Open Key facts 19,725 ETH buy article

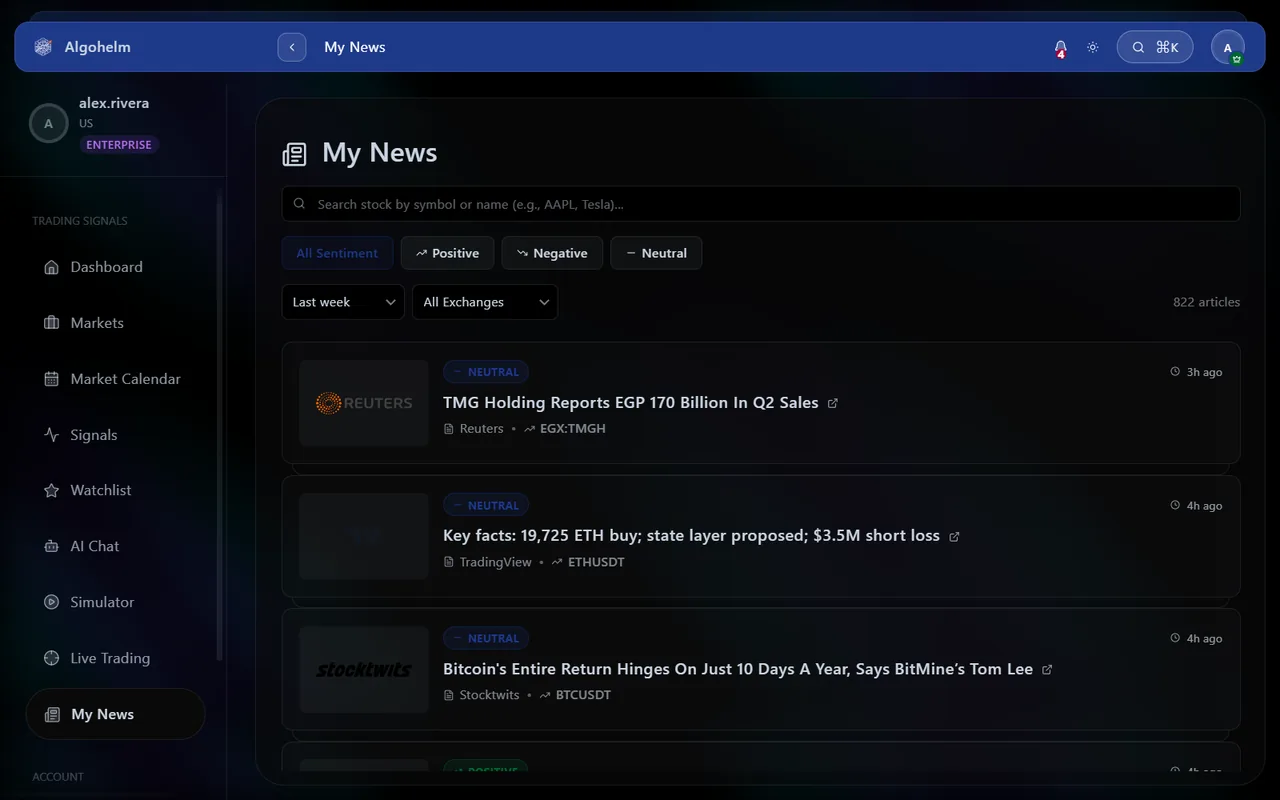coord(691,535)
